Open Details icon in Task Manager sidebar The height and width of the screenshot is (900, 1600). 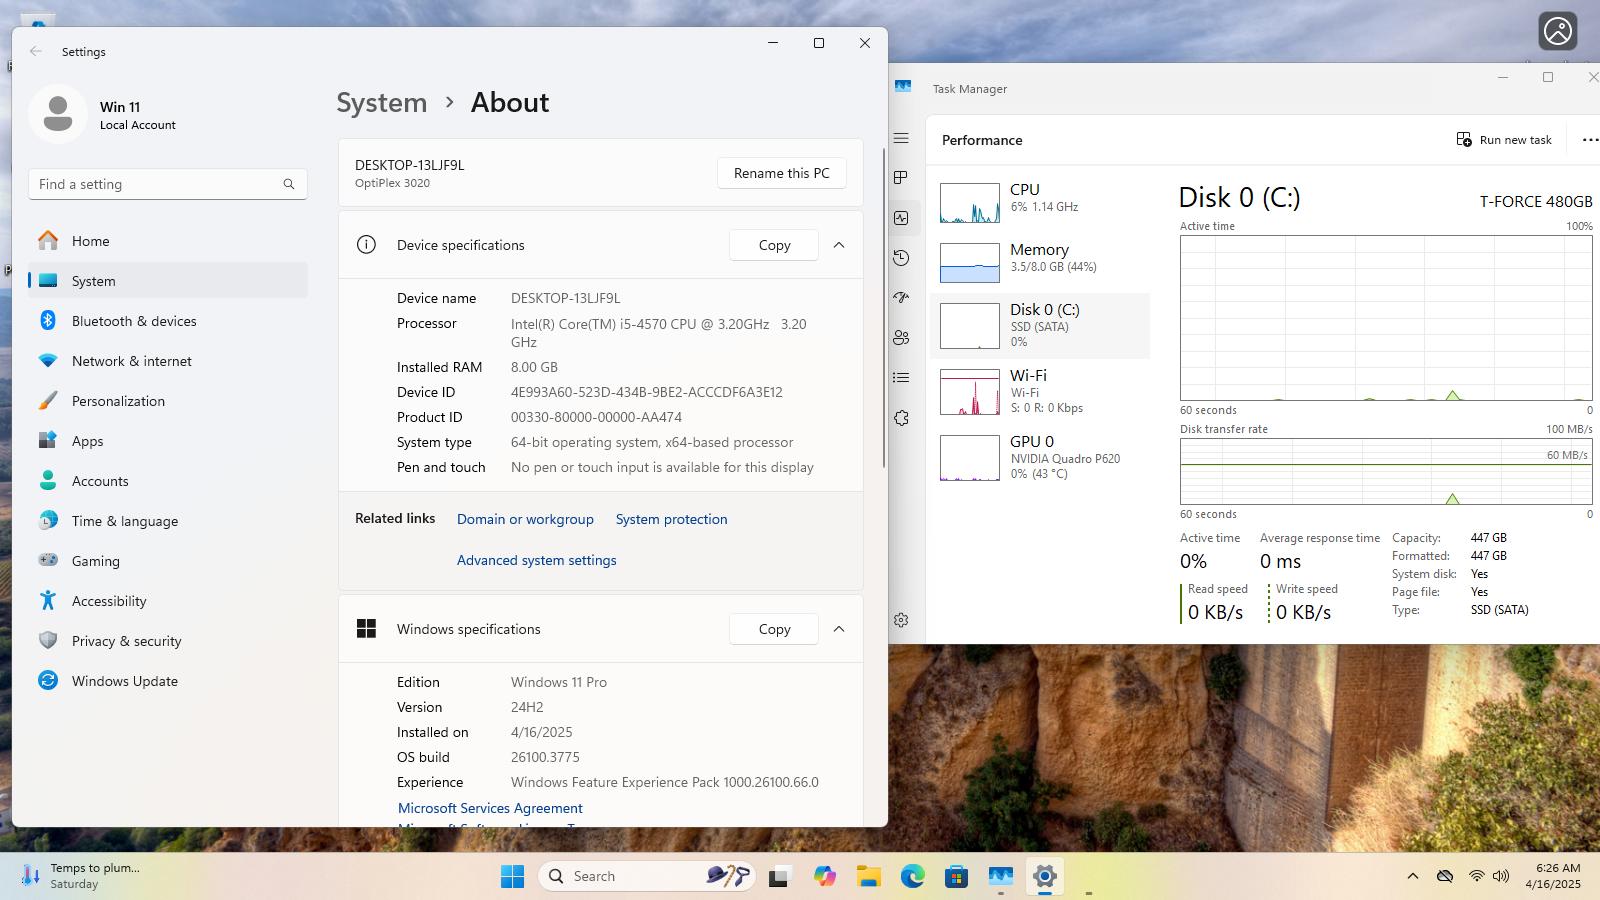[x=901, y=378]
